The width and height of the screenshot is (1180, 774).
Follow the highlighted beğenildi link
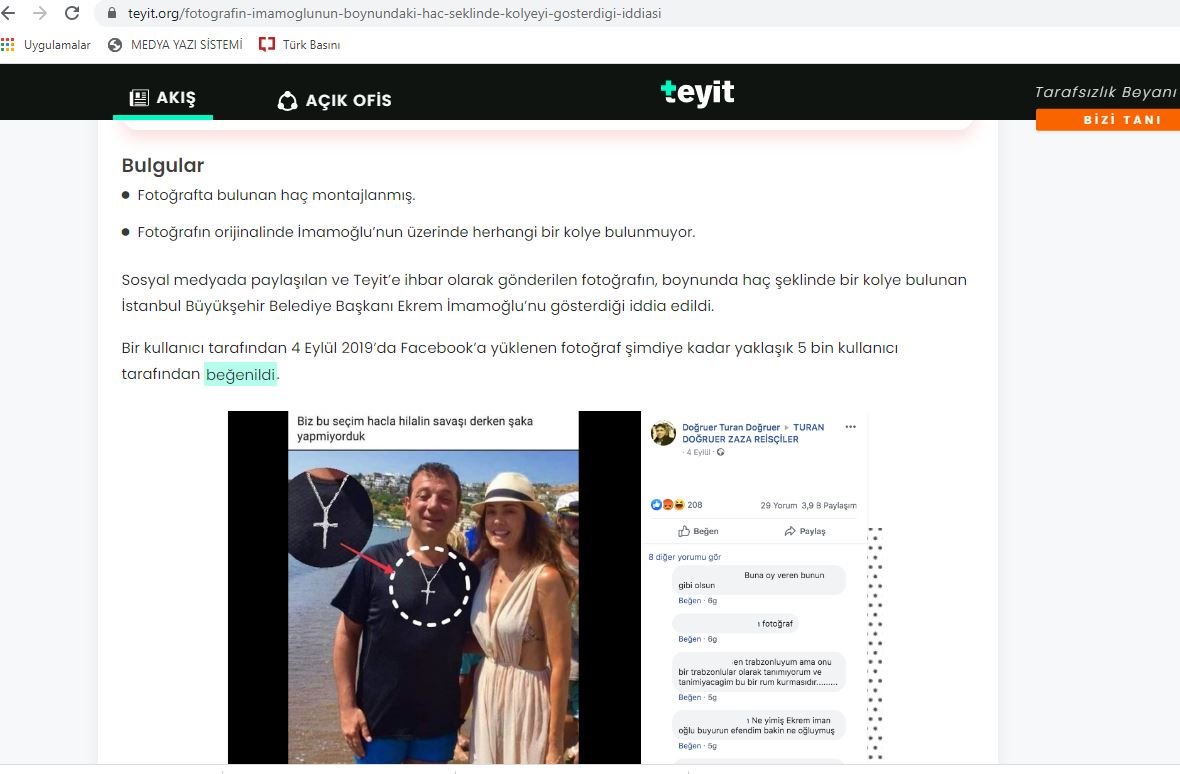tap(241, 374)
